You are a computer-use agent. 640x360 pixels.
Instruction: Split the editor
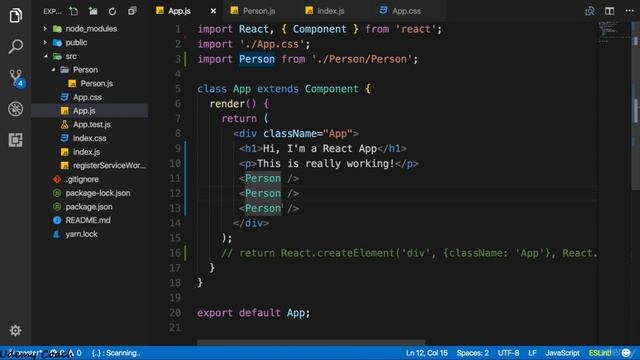pyautogui.click(x=609, y=11)
